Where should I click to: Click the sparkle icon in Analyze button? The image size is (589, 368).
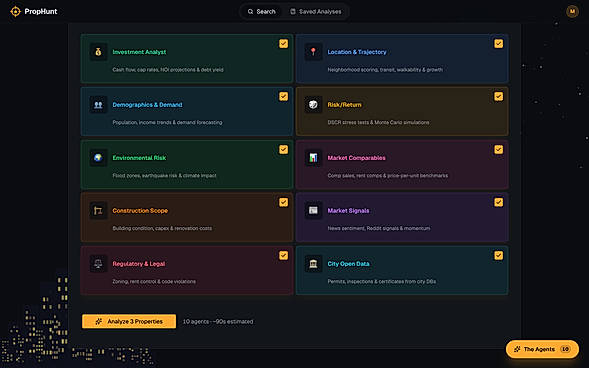[99, 321]
